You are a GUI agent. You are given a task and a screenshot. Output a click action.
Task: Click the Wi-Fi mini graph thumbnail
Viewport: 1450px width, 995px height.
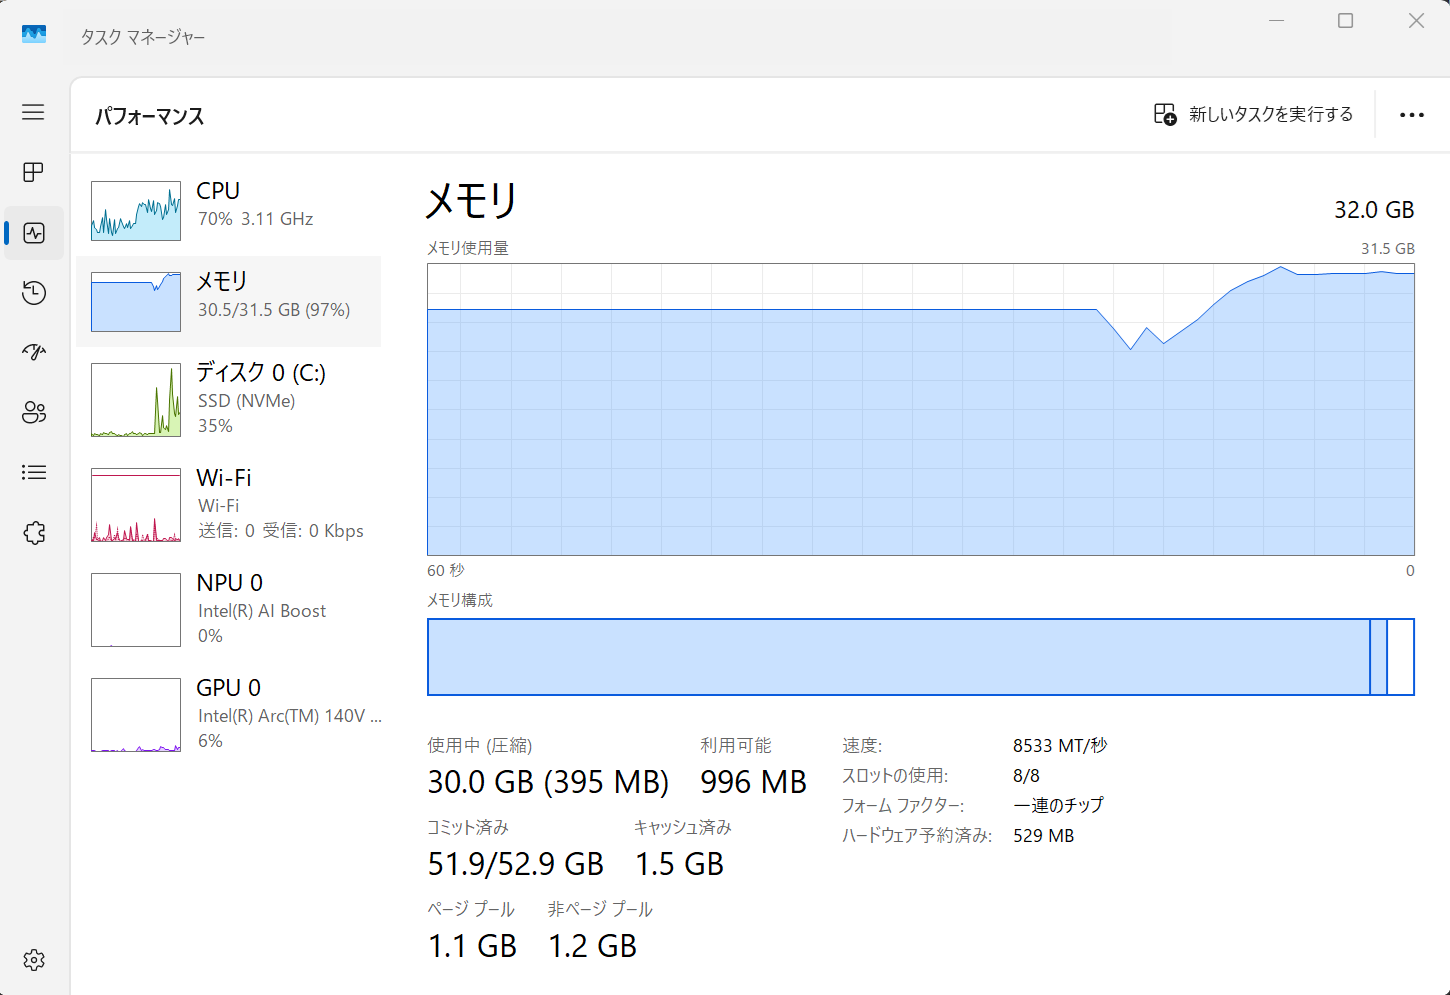pyautogui.click(x=136, y=505)
